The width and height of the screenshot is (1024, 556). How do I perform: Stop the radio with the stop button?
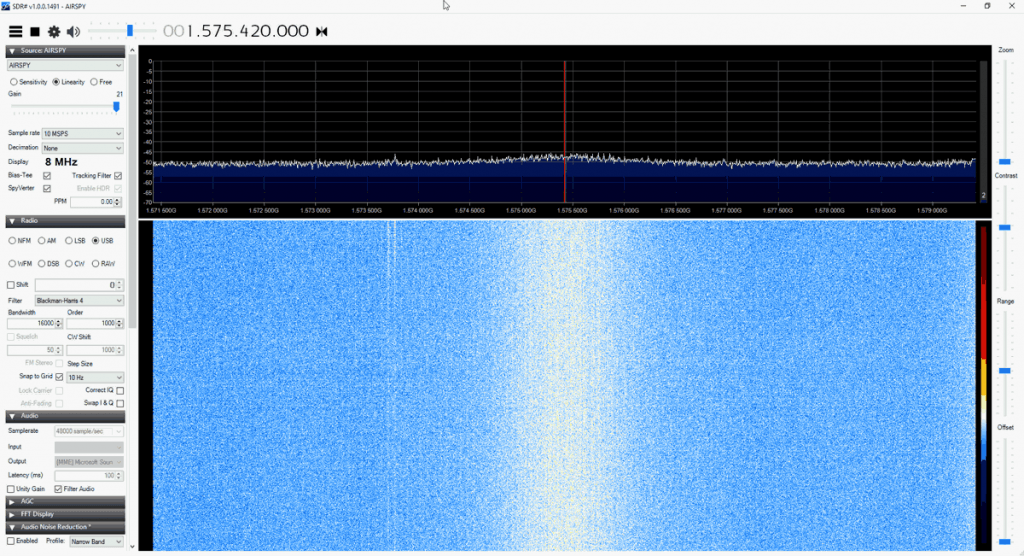[x=35, y=32]
